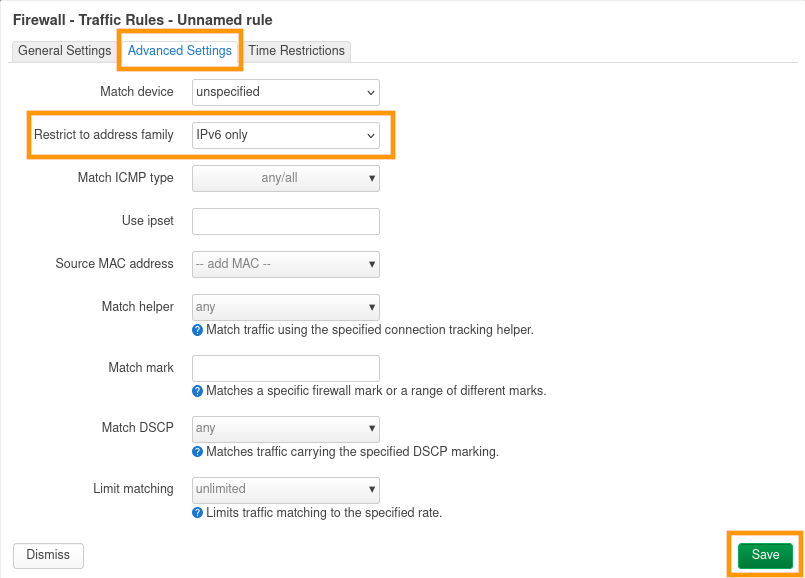Click the Use ipset text field
Screen dimensions: 805x578
[x=285, y=221]
